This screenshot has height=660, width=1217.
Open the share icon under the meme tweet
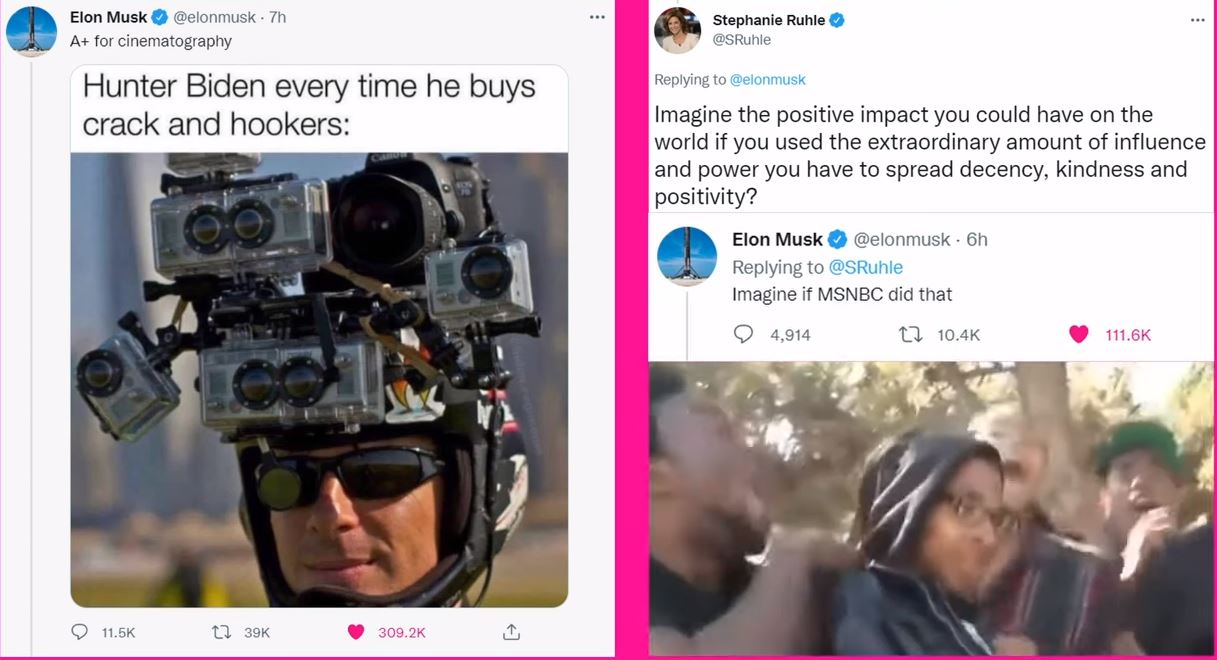511,632
